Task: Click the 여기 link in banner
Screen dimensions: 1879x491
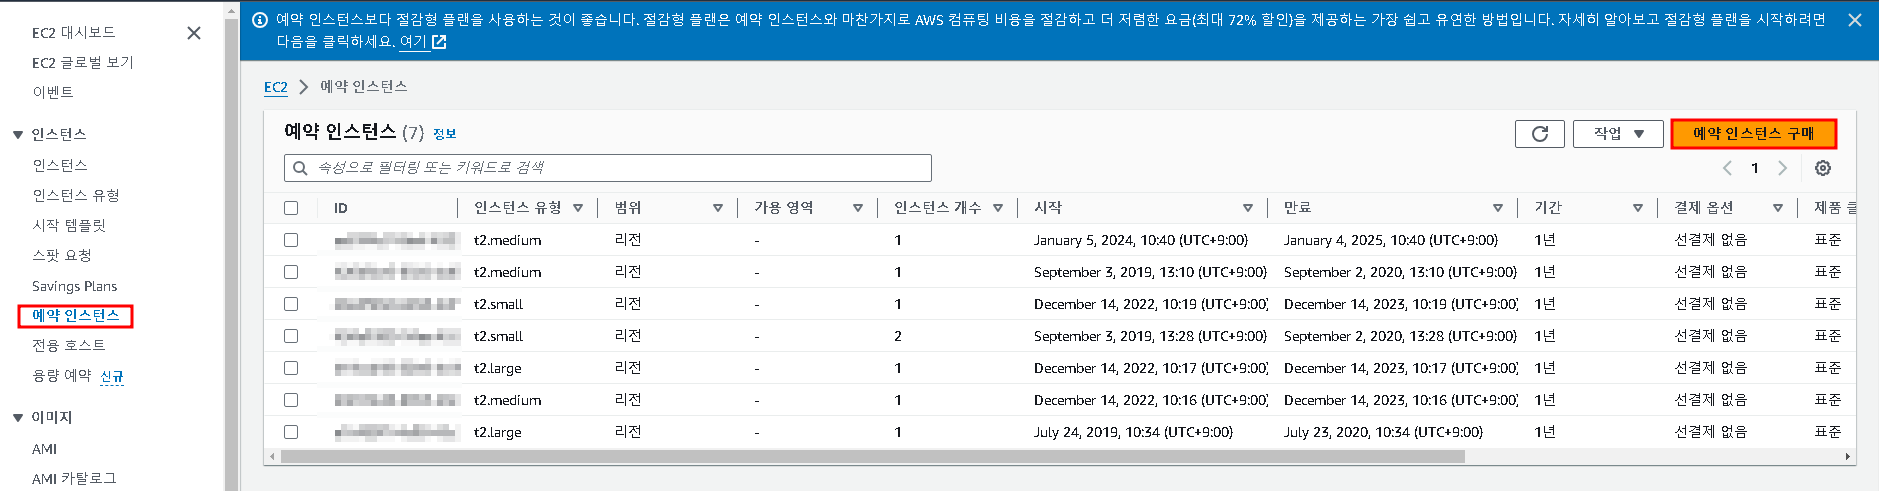Action: pos(413,42)
